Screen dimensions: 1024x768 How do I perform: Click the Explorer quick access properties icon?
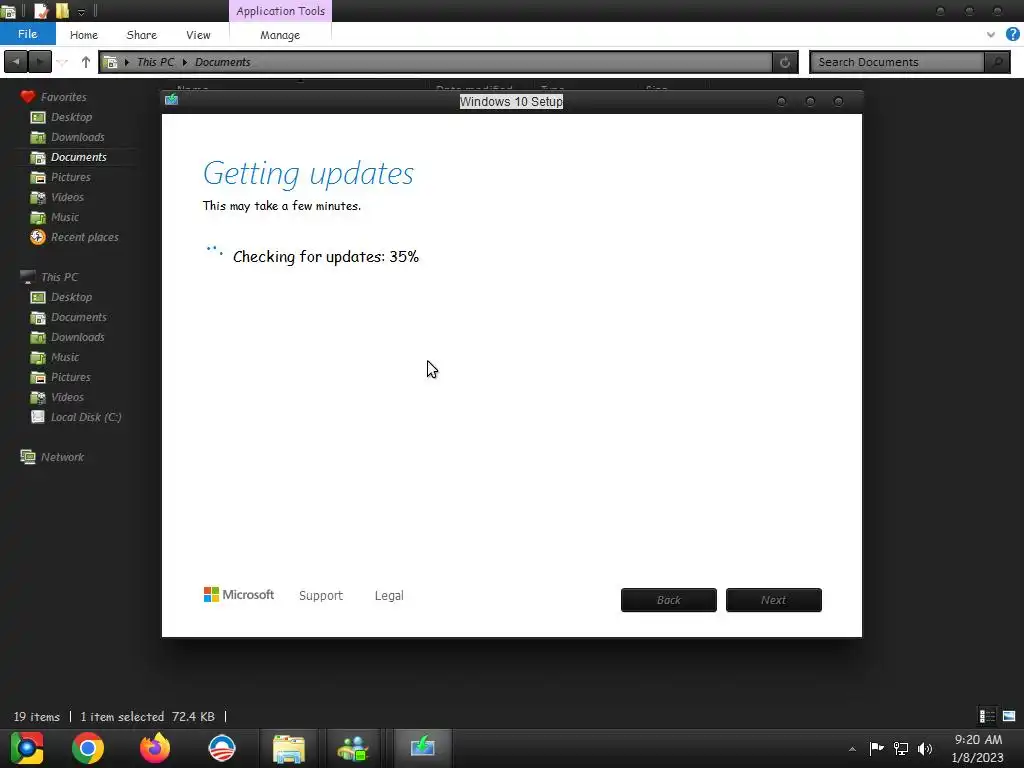click(x=40, y=11)
